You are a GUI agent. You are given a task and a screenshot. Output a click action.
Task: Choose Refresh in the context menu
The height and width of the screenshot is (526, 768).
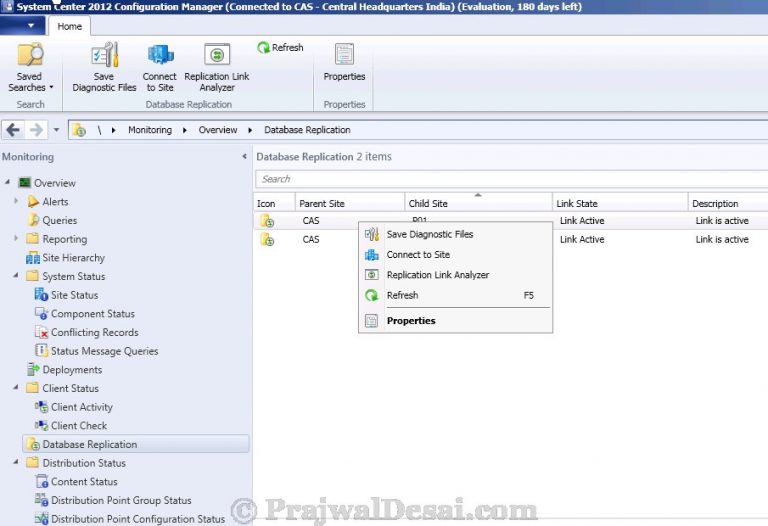pos(456,295)
